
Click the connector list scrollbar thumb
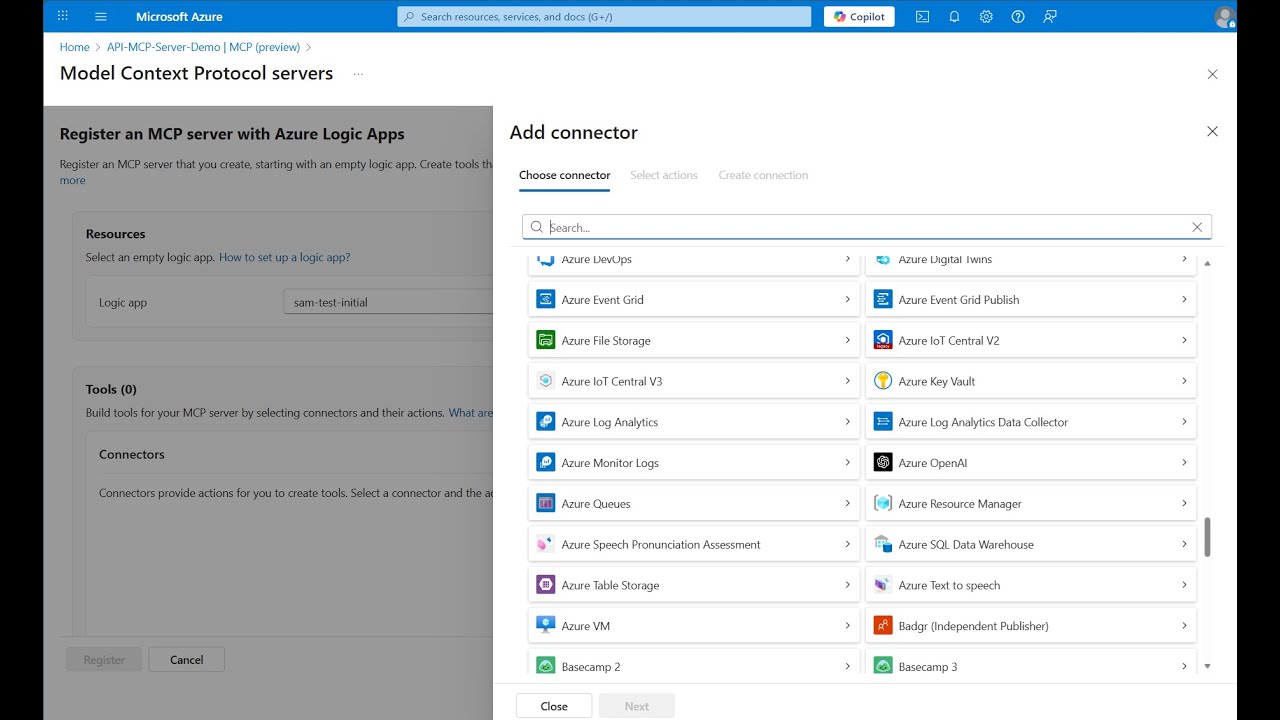pos(1207,537)
